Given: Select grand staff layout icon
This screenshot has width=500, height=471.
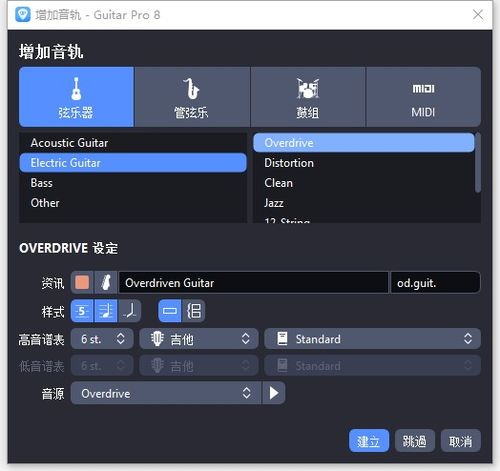Looking at the screenshot, I should (194, 311).
